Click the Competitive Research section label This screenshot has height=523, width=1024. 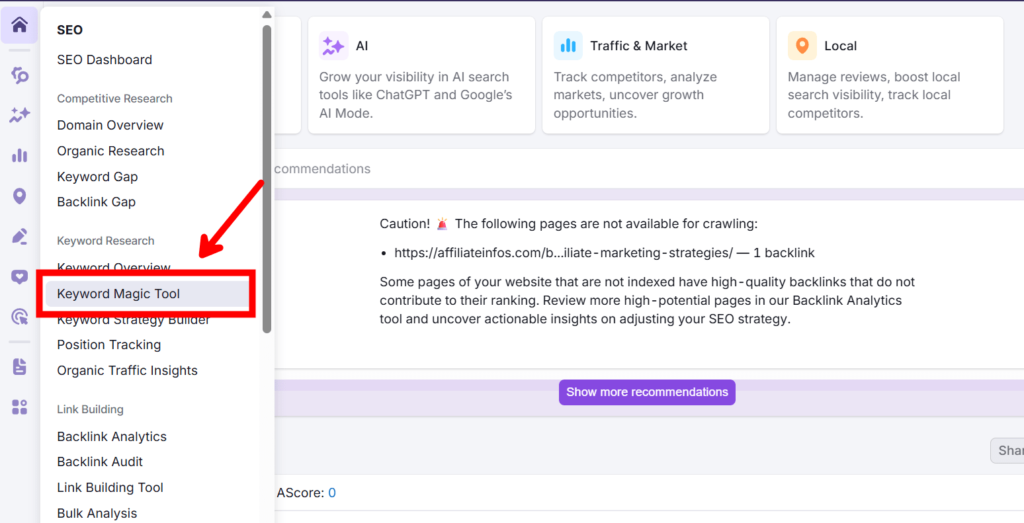(114, 99)
